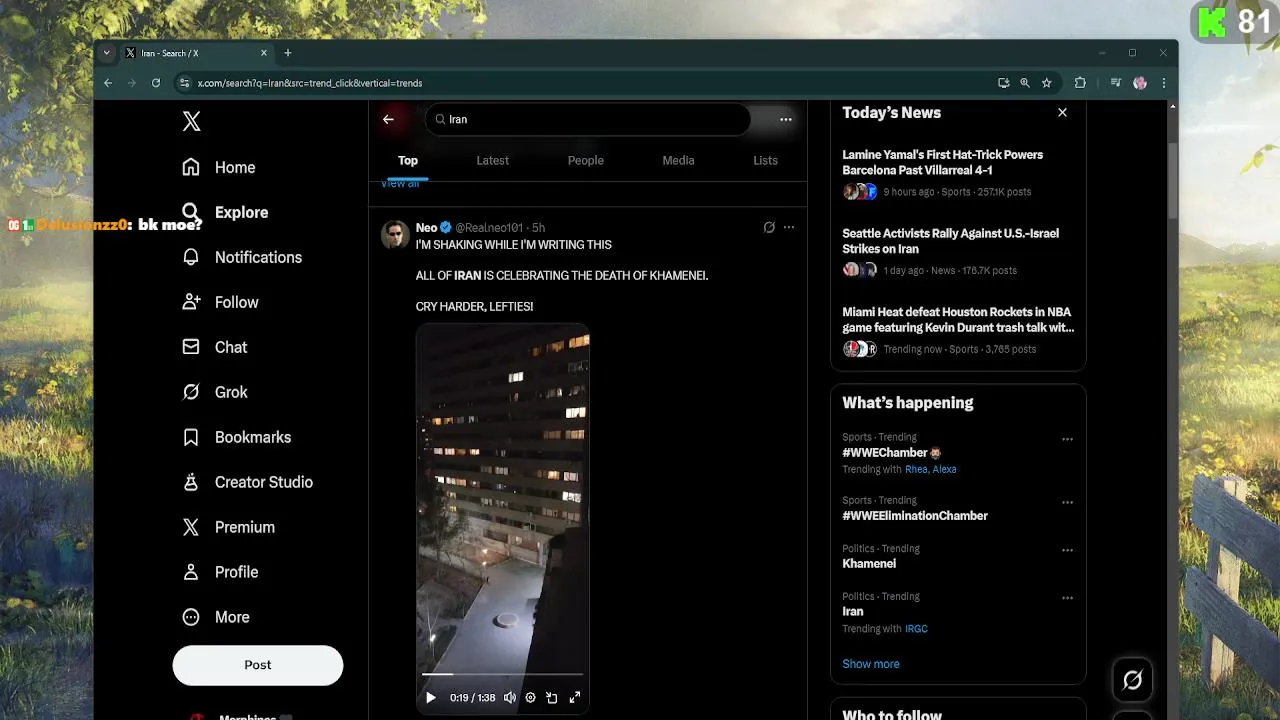Switch to the Lists tab

coord(765,160)
